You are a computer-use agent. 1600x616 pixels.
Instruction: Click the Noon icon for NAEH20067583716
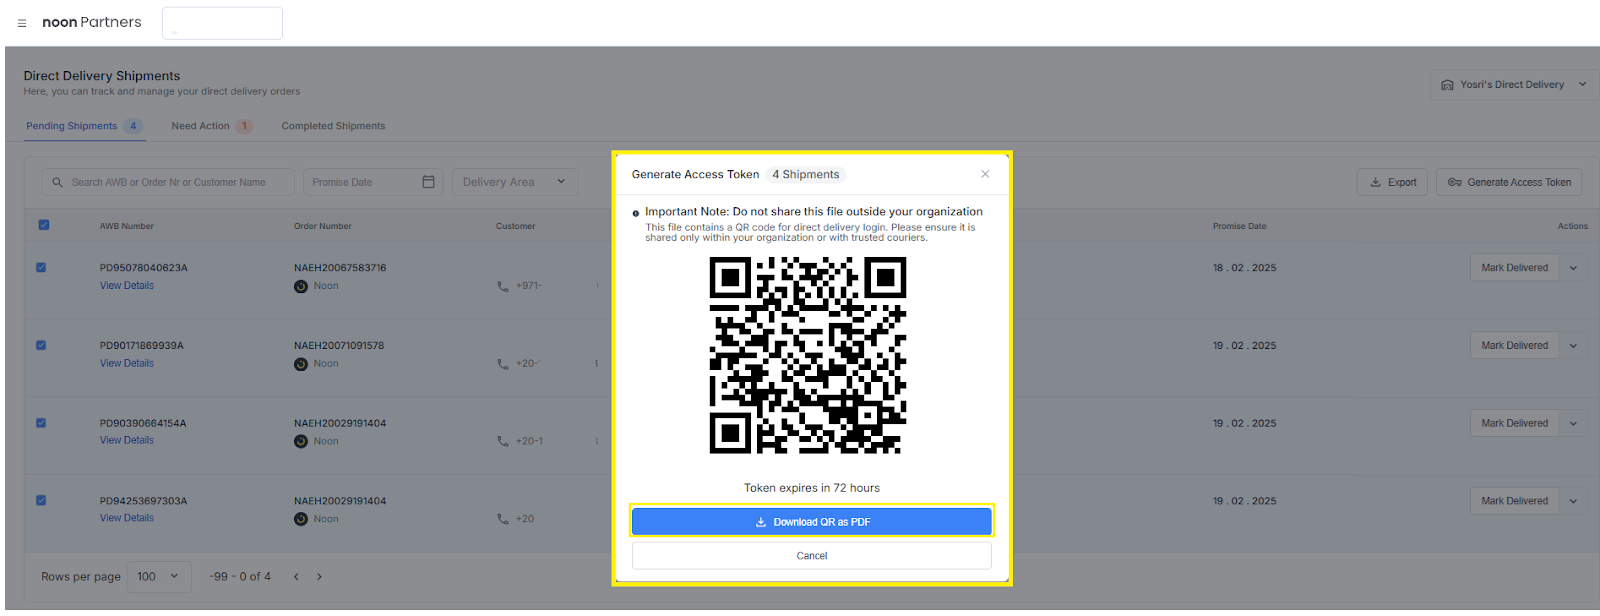[301, 286]
